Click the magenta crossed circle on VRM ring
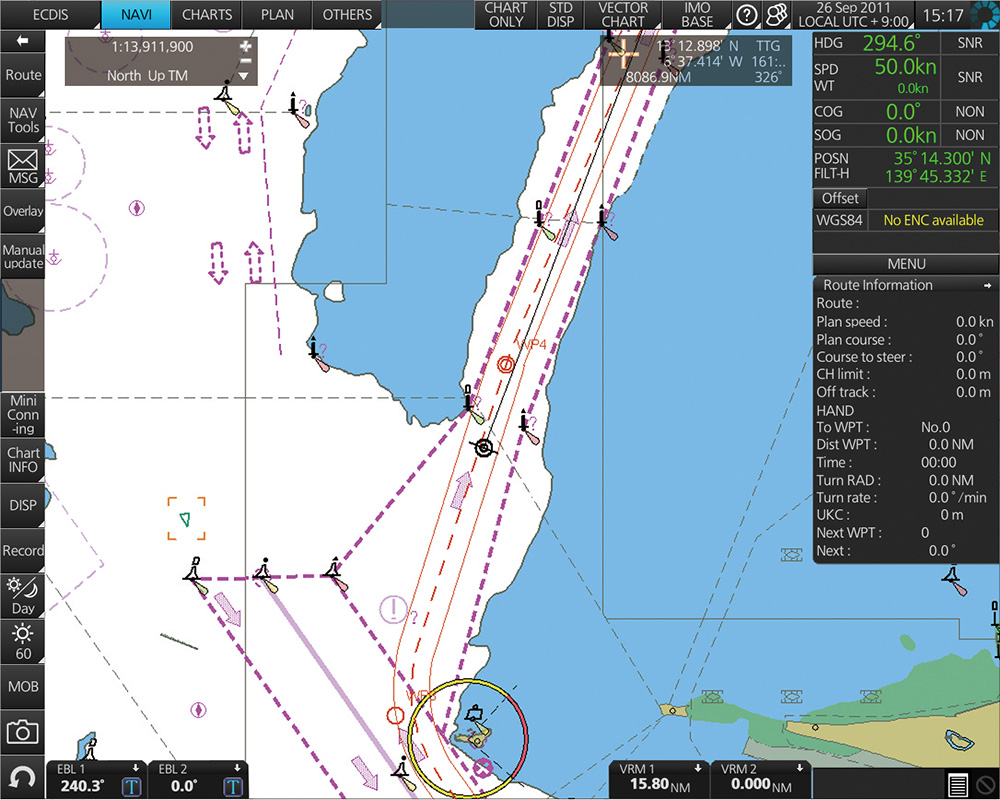 coord(483,767)
